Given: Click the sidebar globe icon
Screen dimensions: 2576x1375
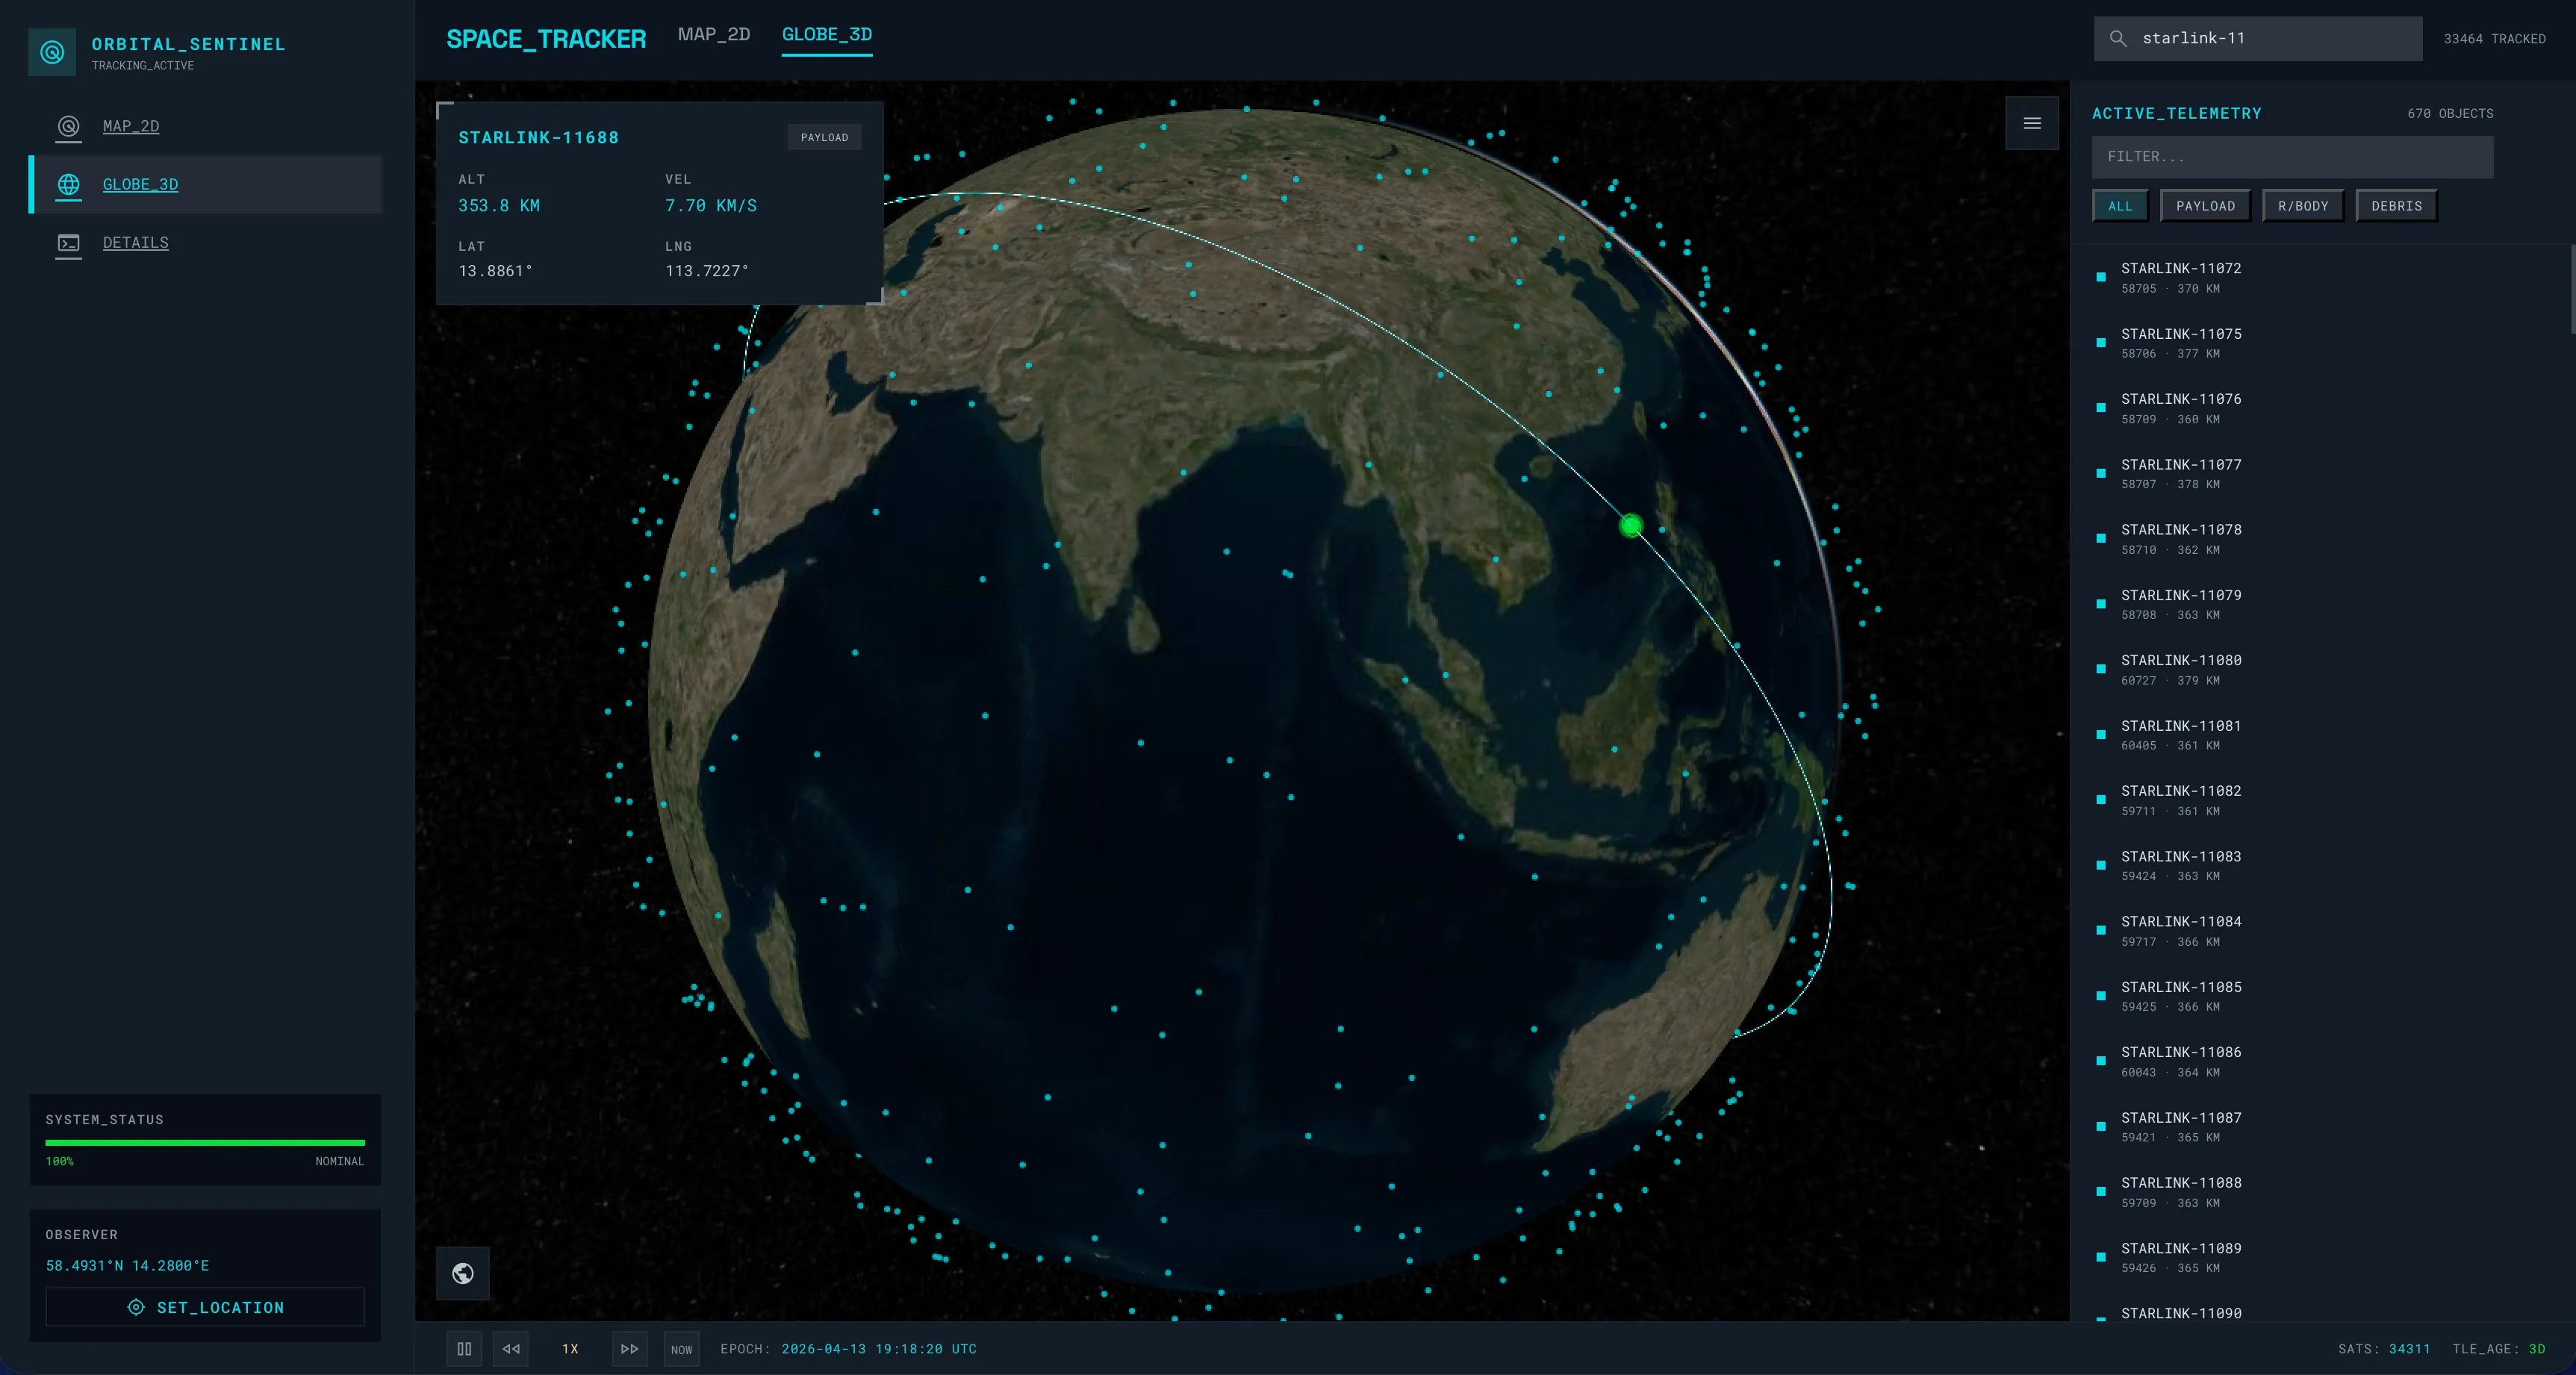Looking at the screenshot, I should (68, 184).
